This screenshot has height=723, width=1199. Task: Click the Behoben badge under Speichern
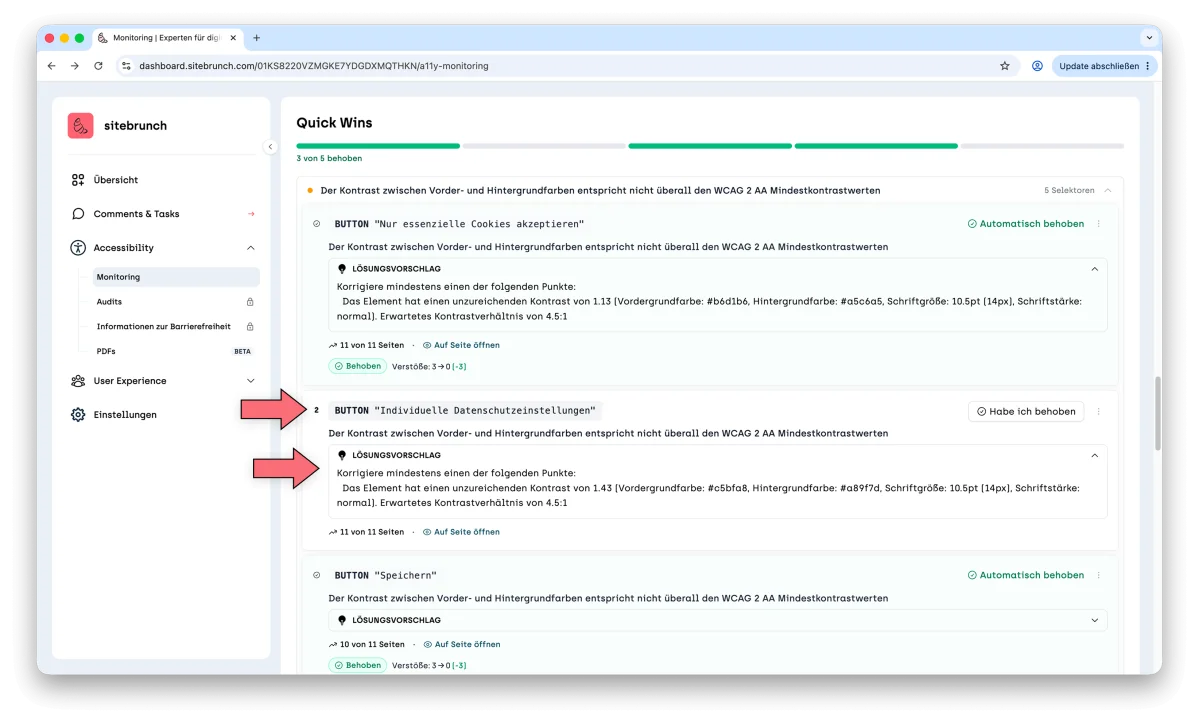(x=358, y=665)
